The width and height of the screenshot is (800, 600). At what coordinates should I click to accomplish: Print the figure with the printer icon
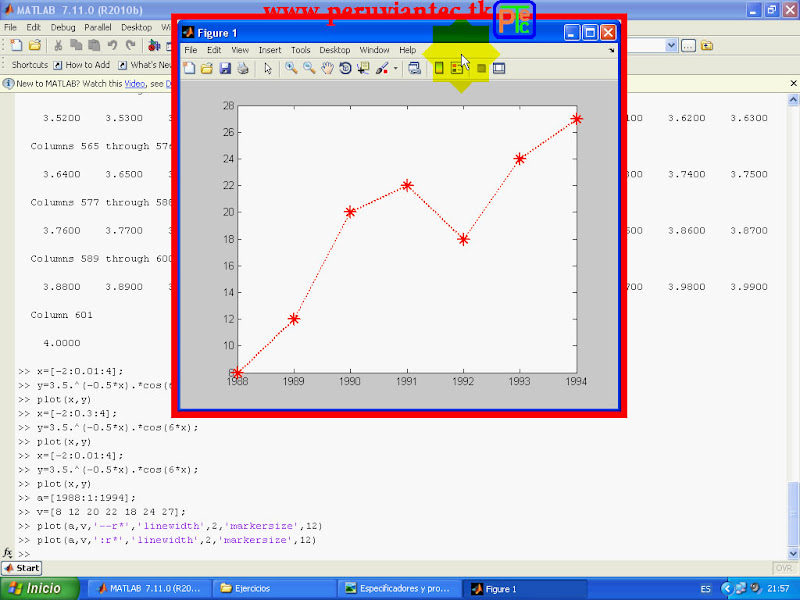point(243,68)
